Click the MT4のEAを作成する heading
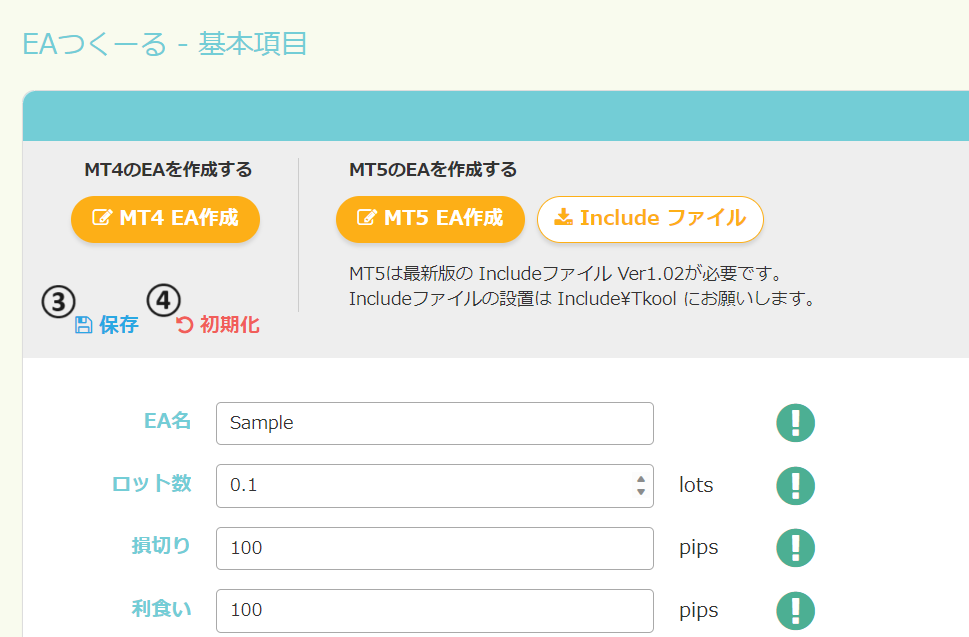969x637 pixels. 168,169
